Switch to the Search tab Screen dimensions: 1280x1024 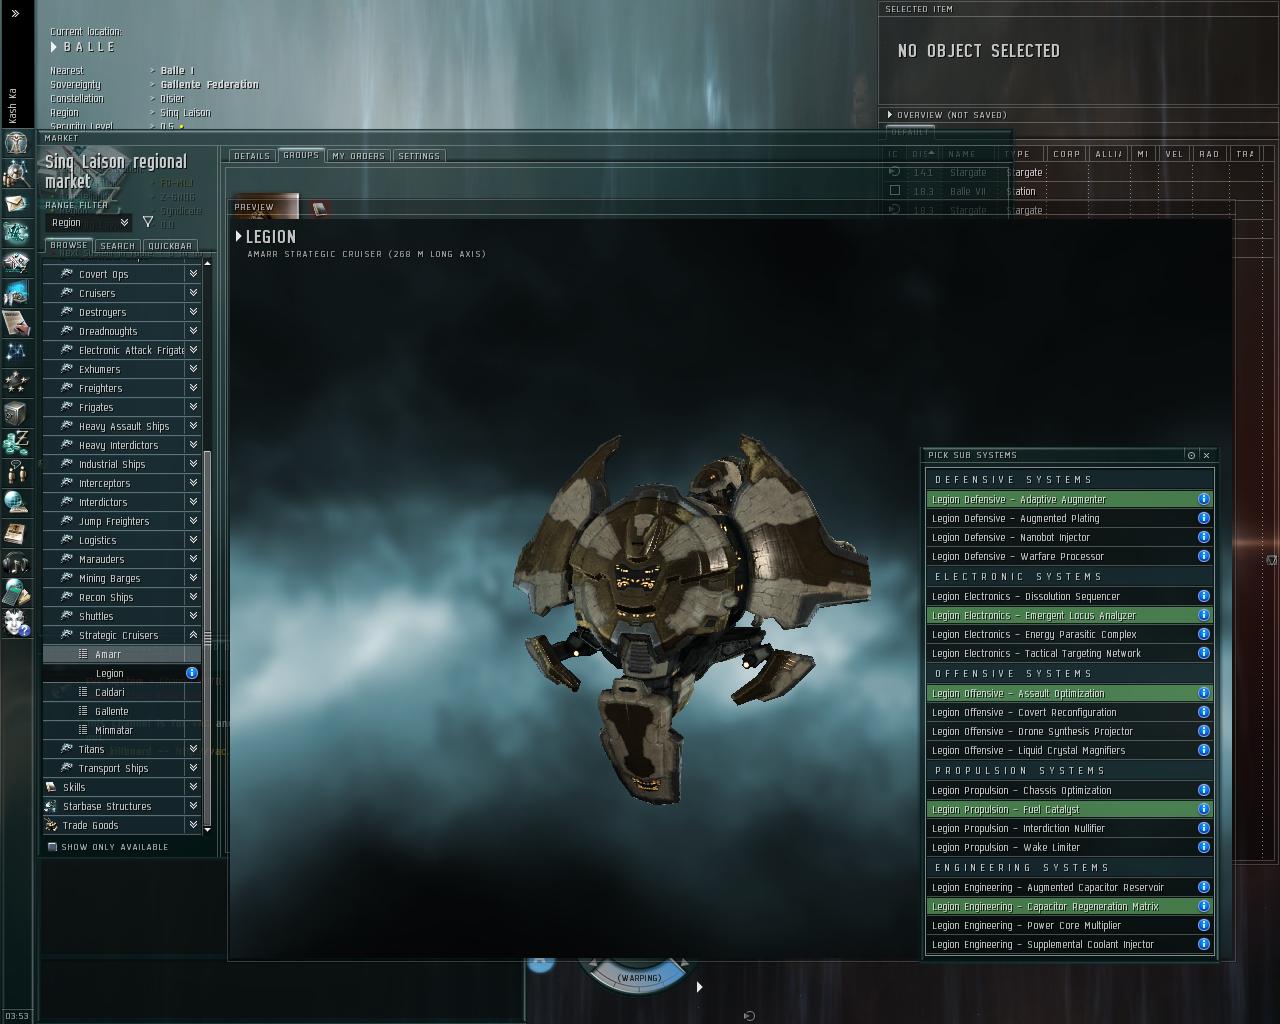[117, 246]
